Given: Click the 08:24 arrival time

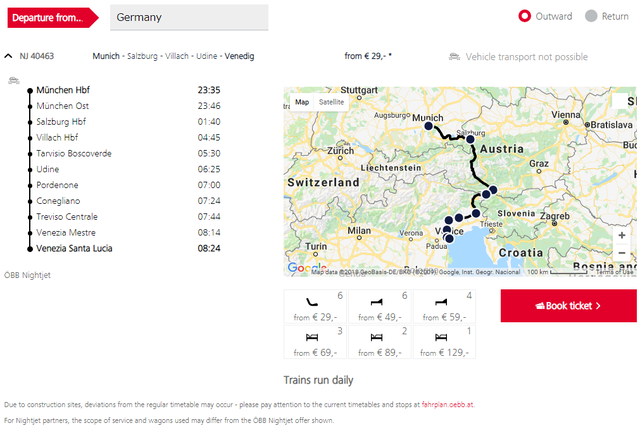Looking at the screenshot, I should coord(209,248).
